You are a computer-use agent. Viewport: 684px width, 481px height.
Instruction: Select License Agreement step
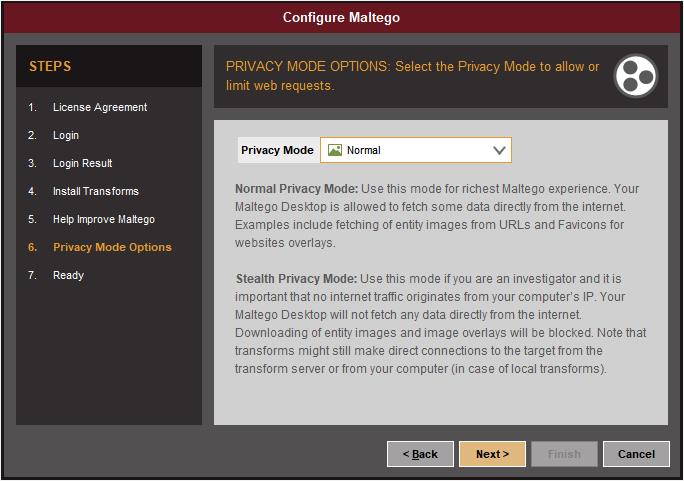[100, 107]
